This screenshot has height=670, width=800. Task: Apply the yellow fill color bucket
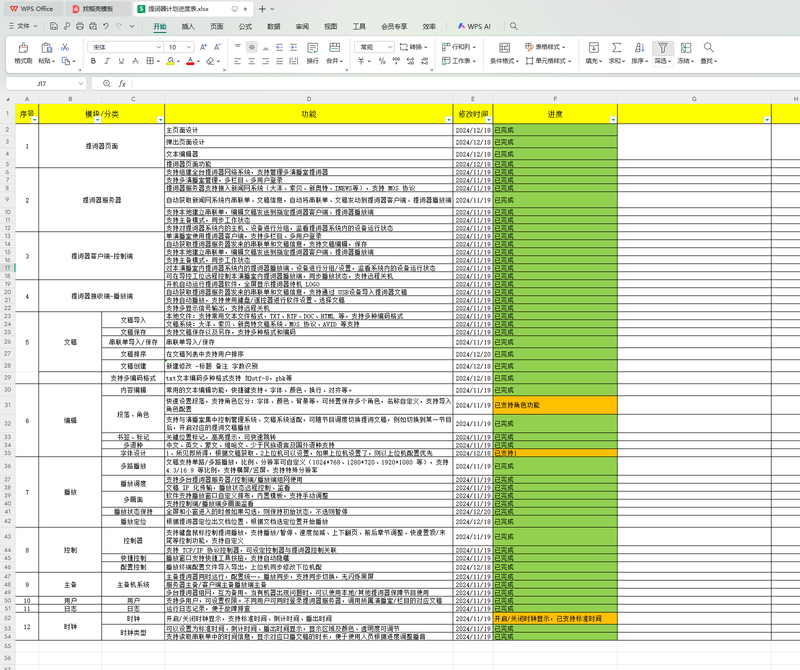tap(170, 61)
